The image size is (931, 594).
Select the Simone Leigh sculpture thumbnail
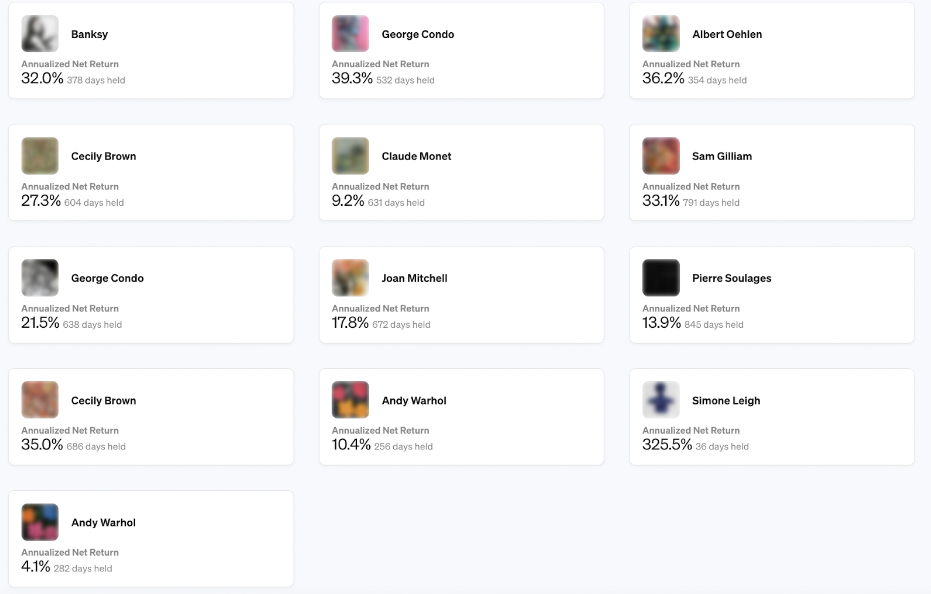pyautogui.click(x=661, y=400)
